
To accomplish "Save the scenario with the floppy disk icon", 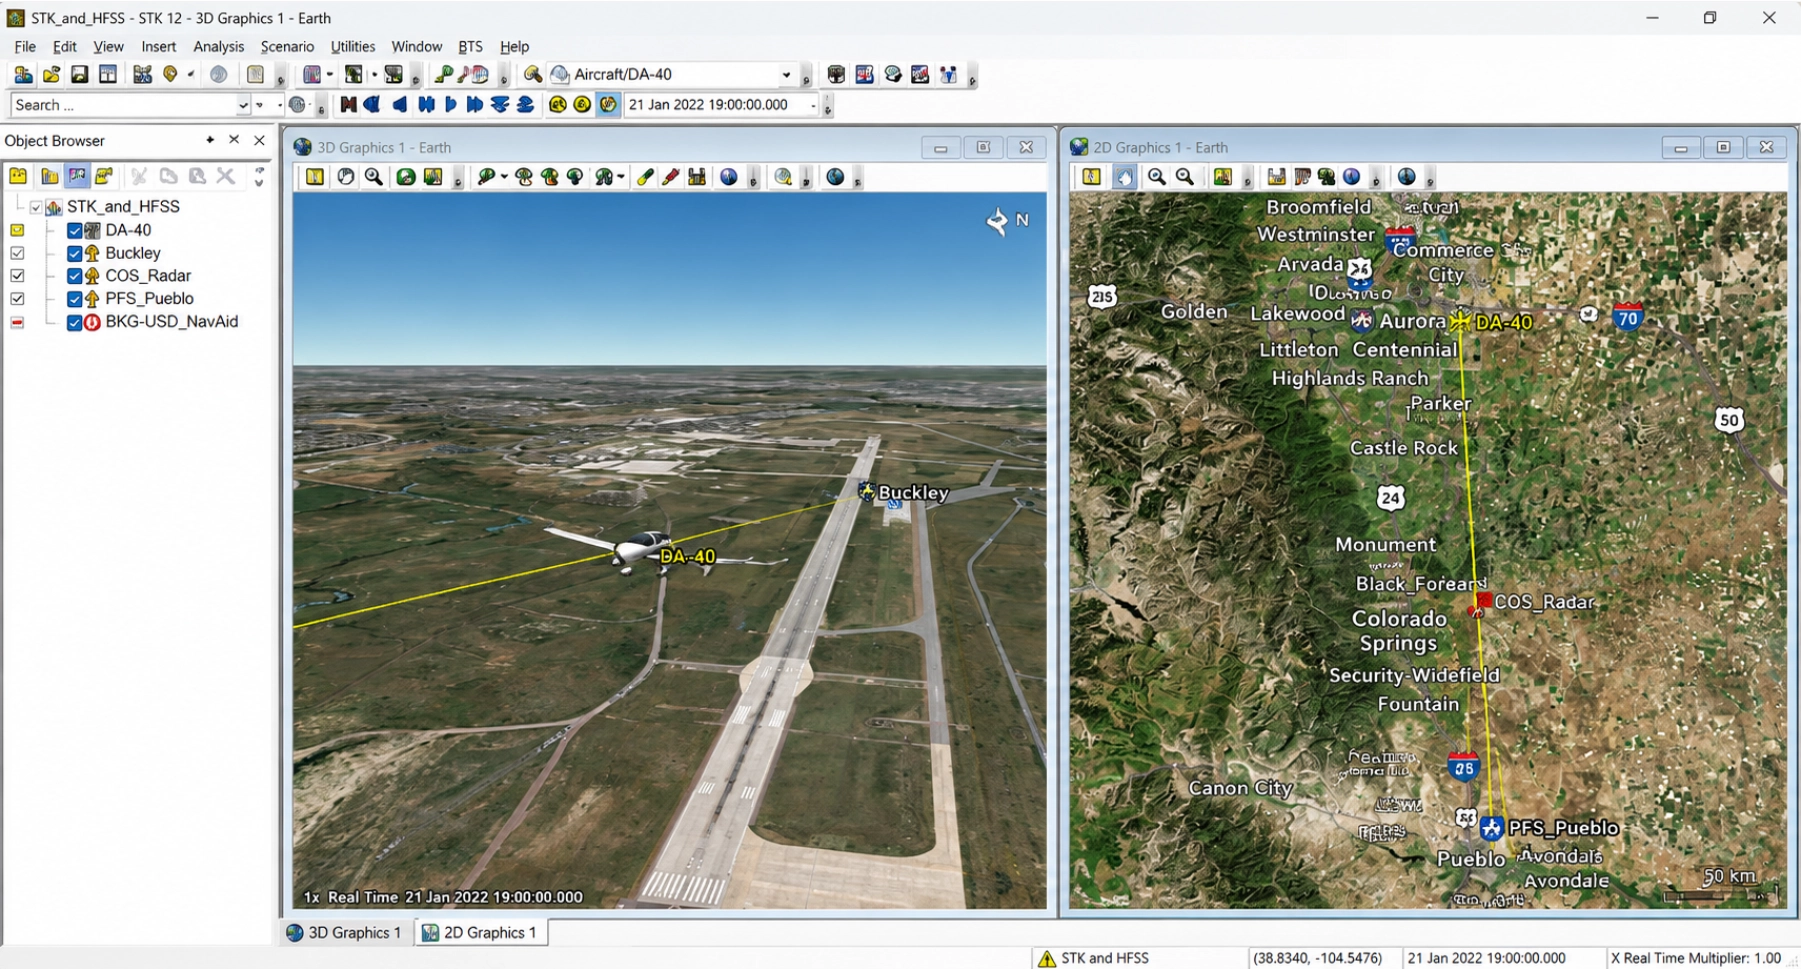I will 79,74.
